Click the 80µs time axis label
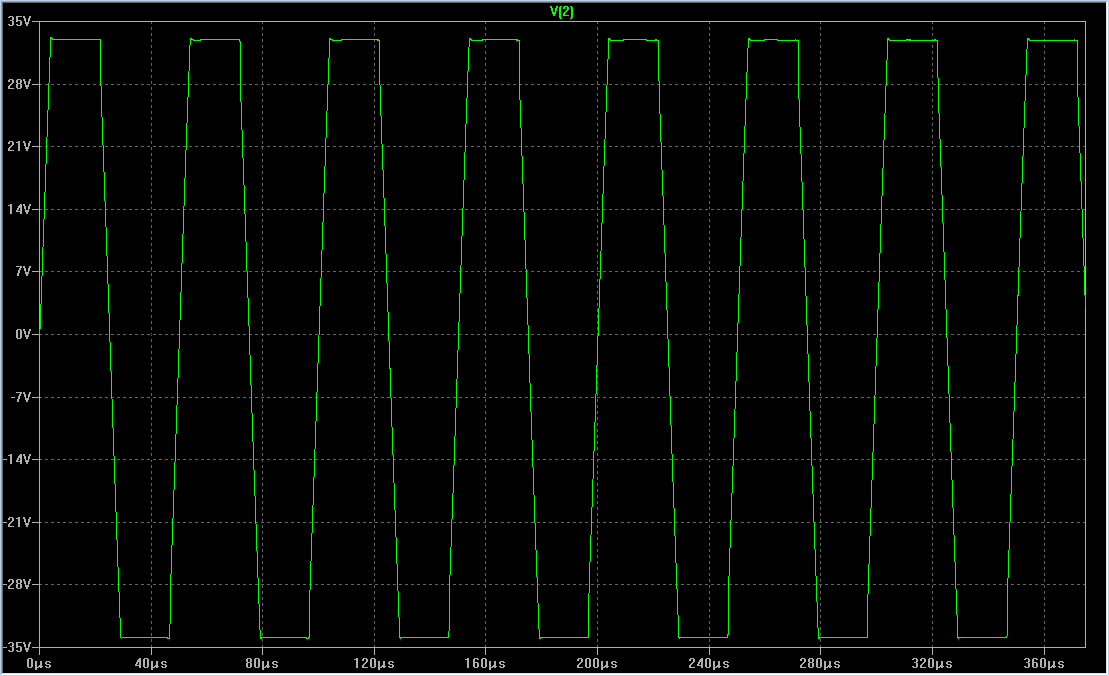 pyautogui.click(x=262, y=664)
